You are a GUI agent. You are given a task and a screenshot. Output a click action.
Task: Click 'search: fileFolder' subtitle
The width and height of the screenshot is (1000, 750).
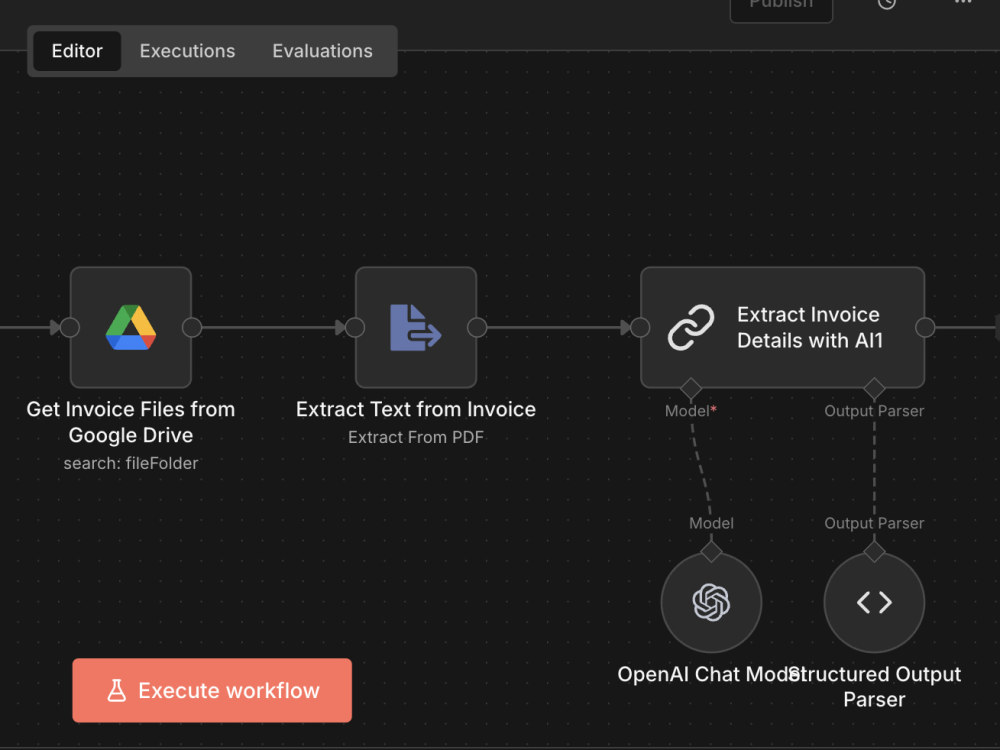click(131, 464)
